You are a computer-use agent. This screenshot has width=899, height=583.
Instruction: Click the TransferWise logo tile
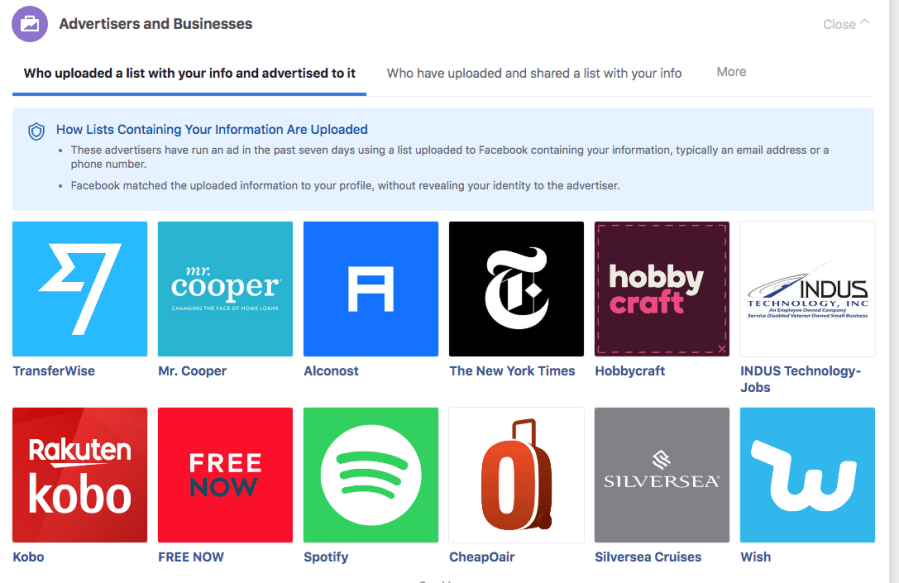80,289
